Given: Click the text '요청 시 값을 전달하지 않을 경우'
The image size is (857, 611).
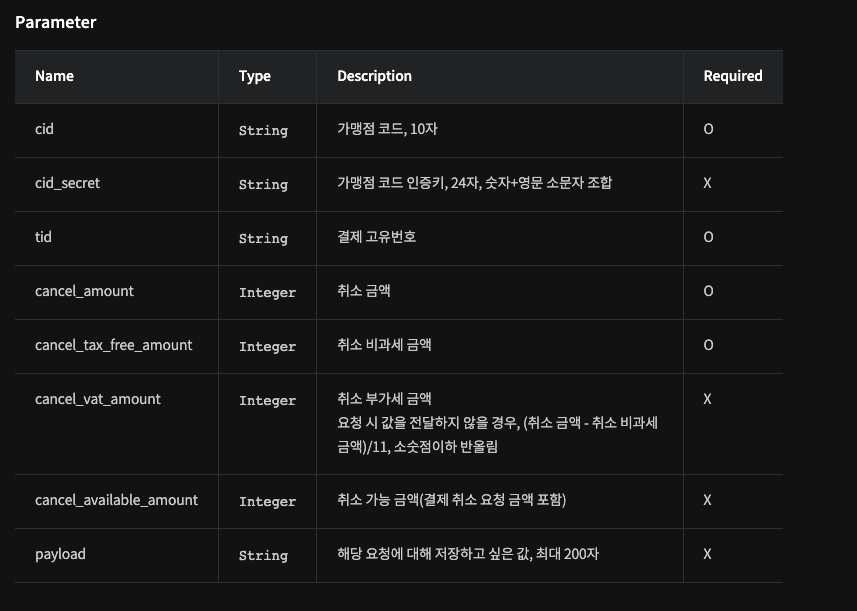Looking at the screenshot, I should pos(426,423).
